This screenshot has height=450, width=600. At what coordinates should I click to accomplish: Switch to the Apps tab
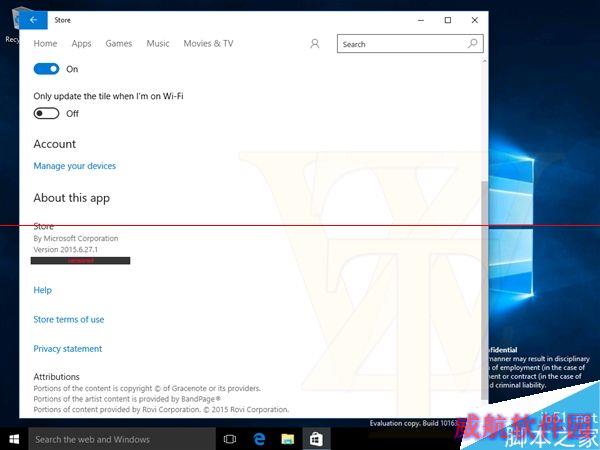pyautogui.click(x=82, y=44)
